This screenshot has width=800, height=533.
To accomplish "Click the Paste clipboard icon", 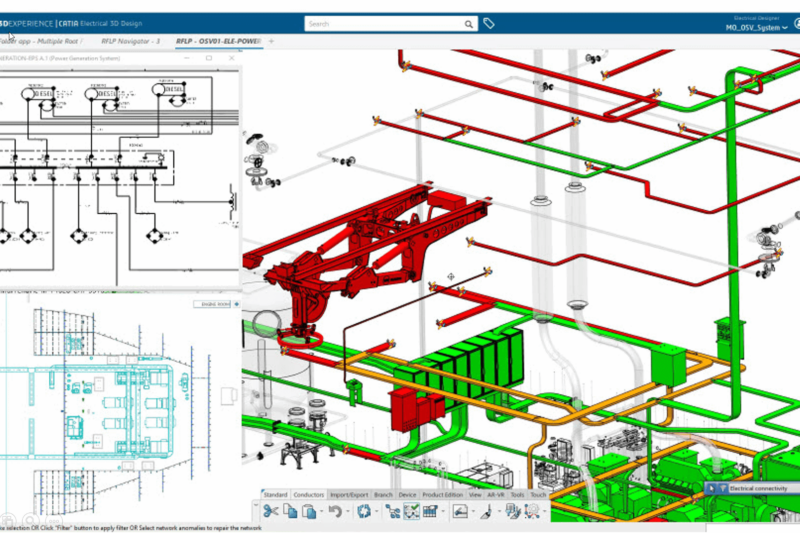I will pyautogui.click(x=310, y=511).
